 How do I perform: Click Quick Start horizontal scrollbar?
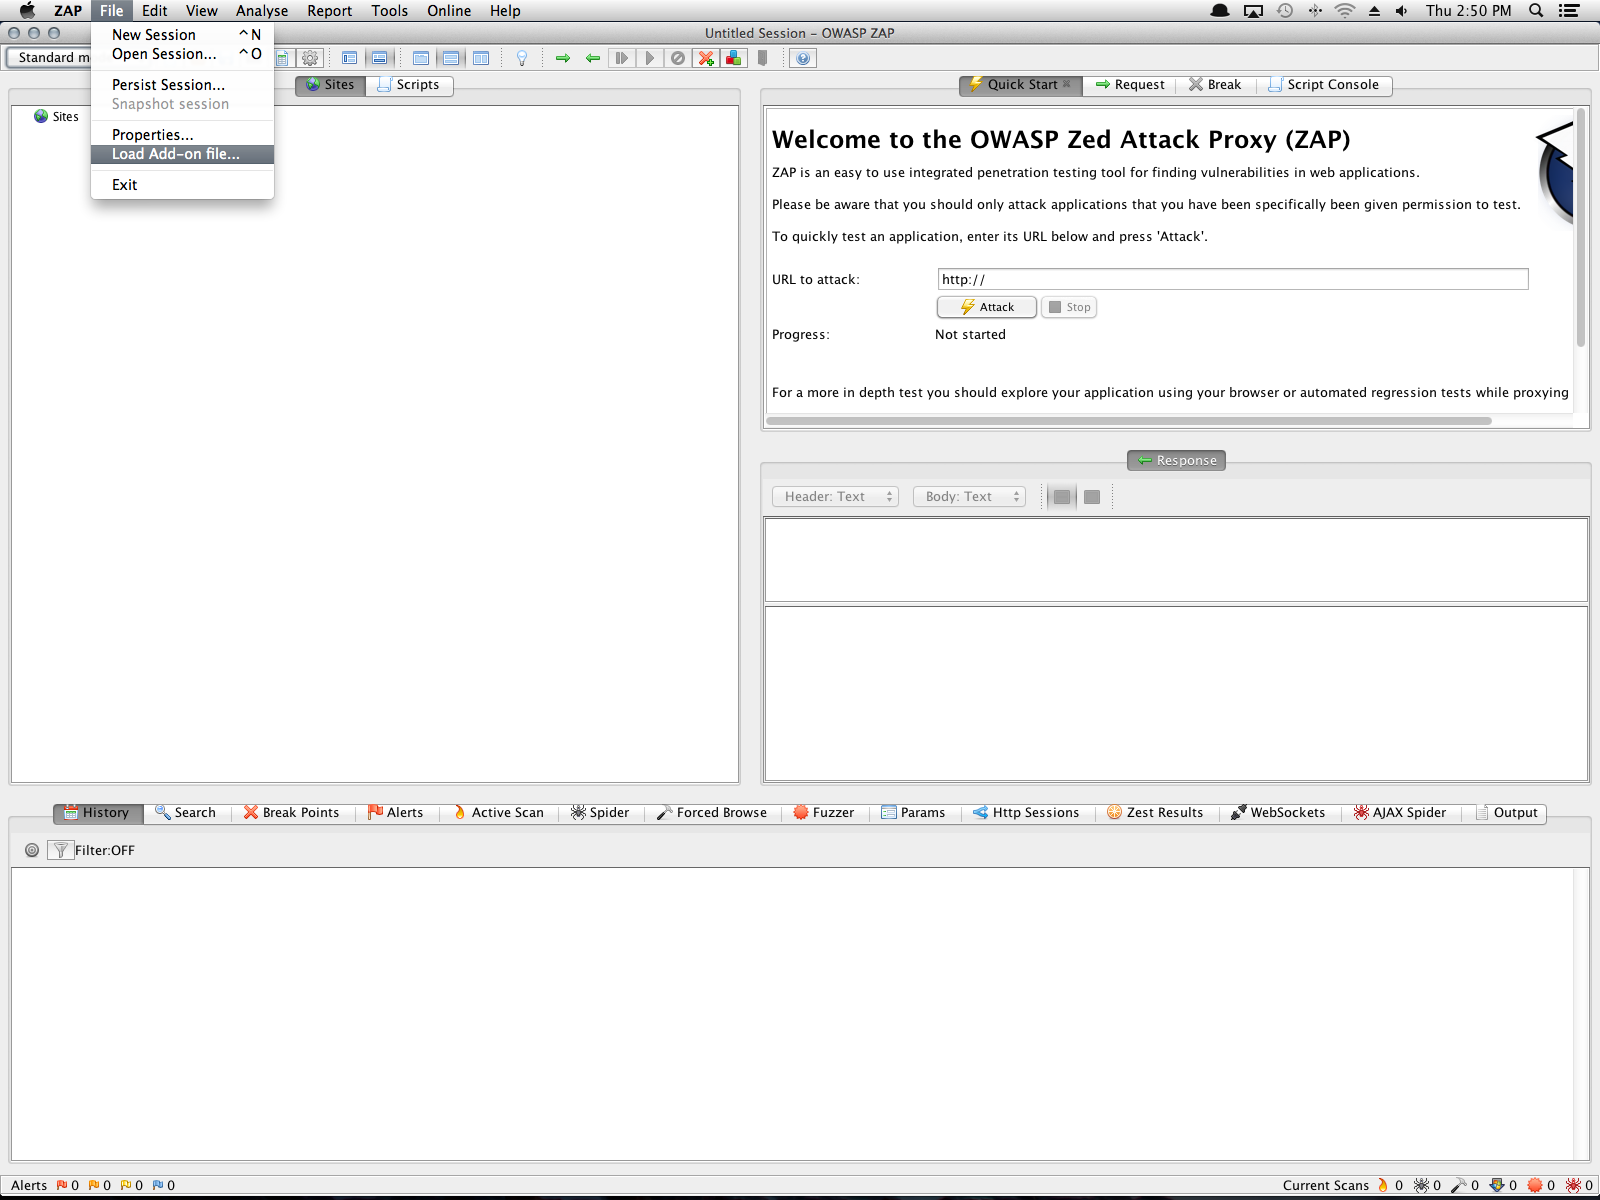1129,421
